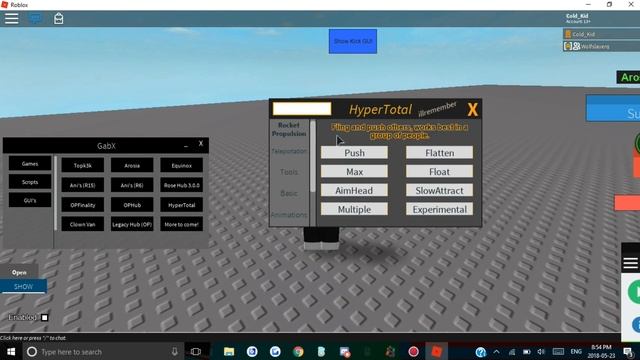Open the GUI's tab in GabX
The width and height of the screenshot is (640, 360).
coord(30,200)
